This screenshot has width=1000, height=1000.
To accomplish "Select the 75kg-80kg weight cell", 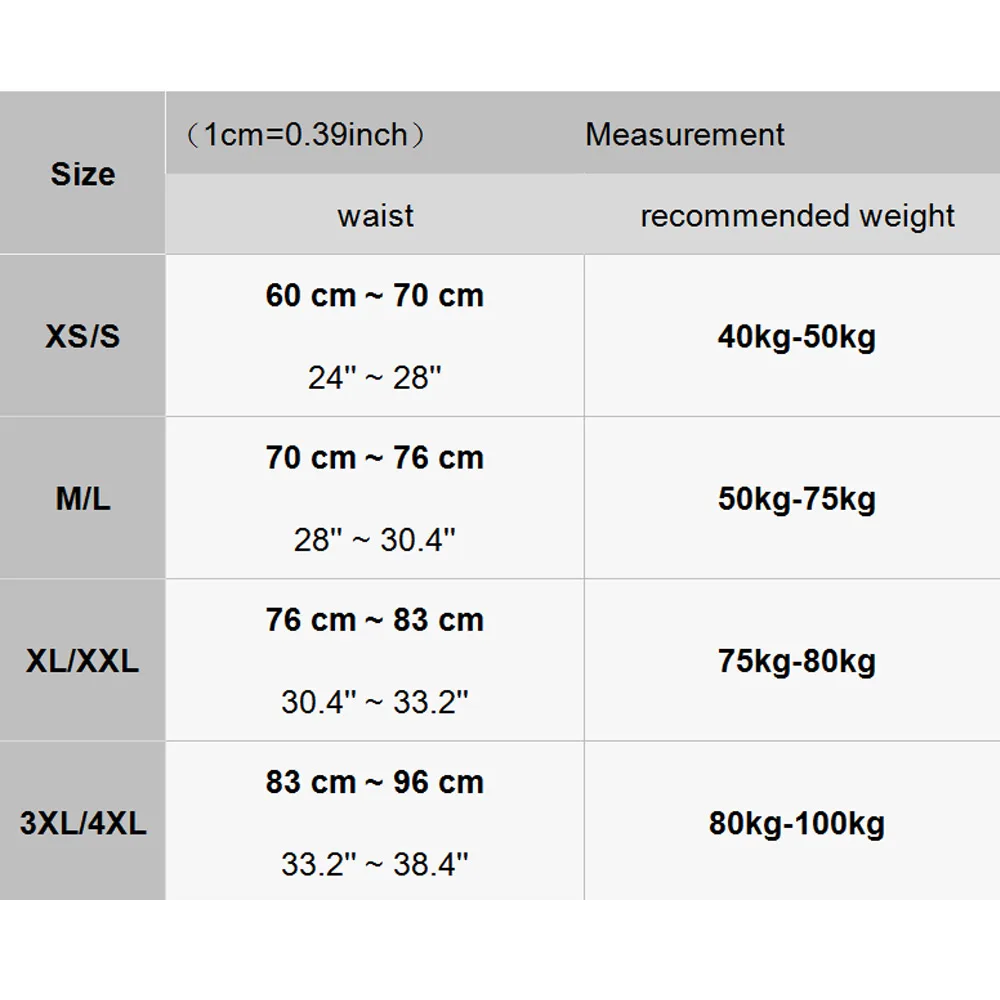I will point(796,661).
